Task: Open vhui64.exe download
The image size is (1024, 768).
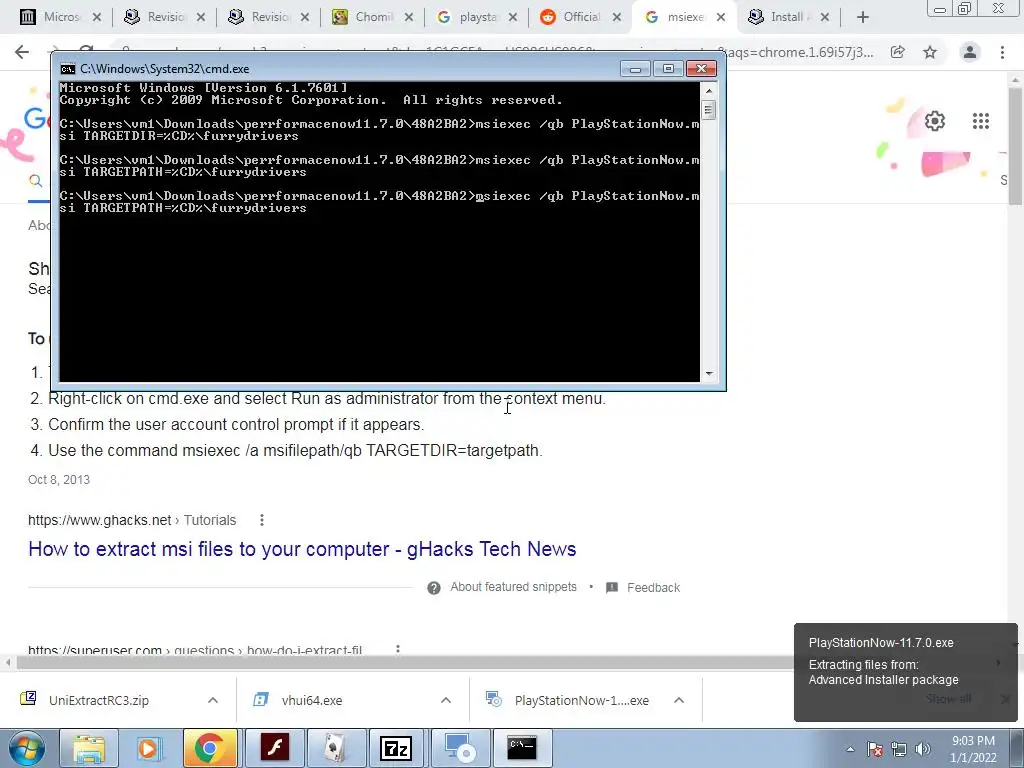Action: 312,700
